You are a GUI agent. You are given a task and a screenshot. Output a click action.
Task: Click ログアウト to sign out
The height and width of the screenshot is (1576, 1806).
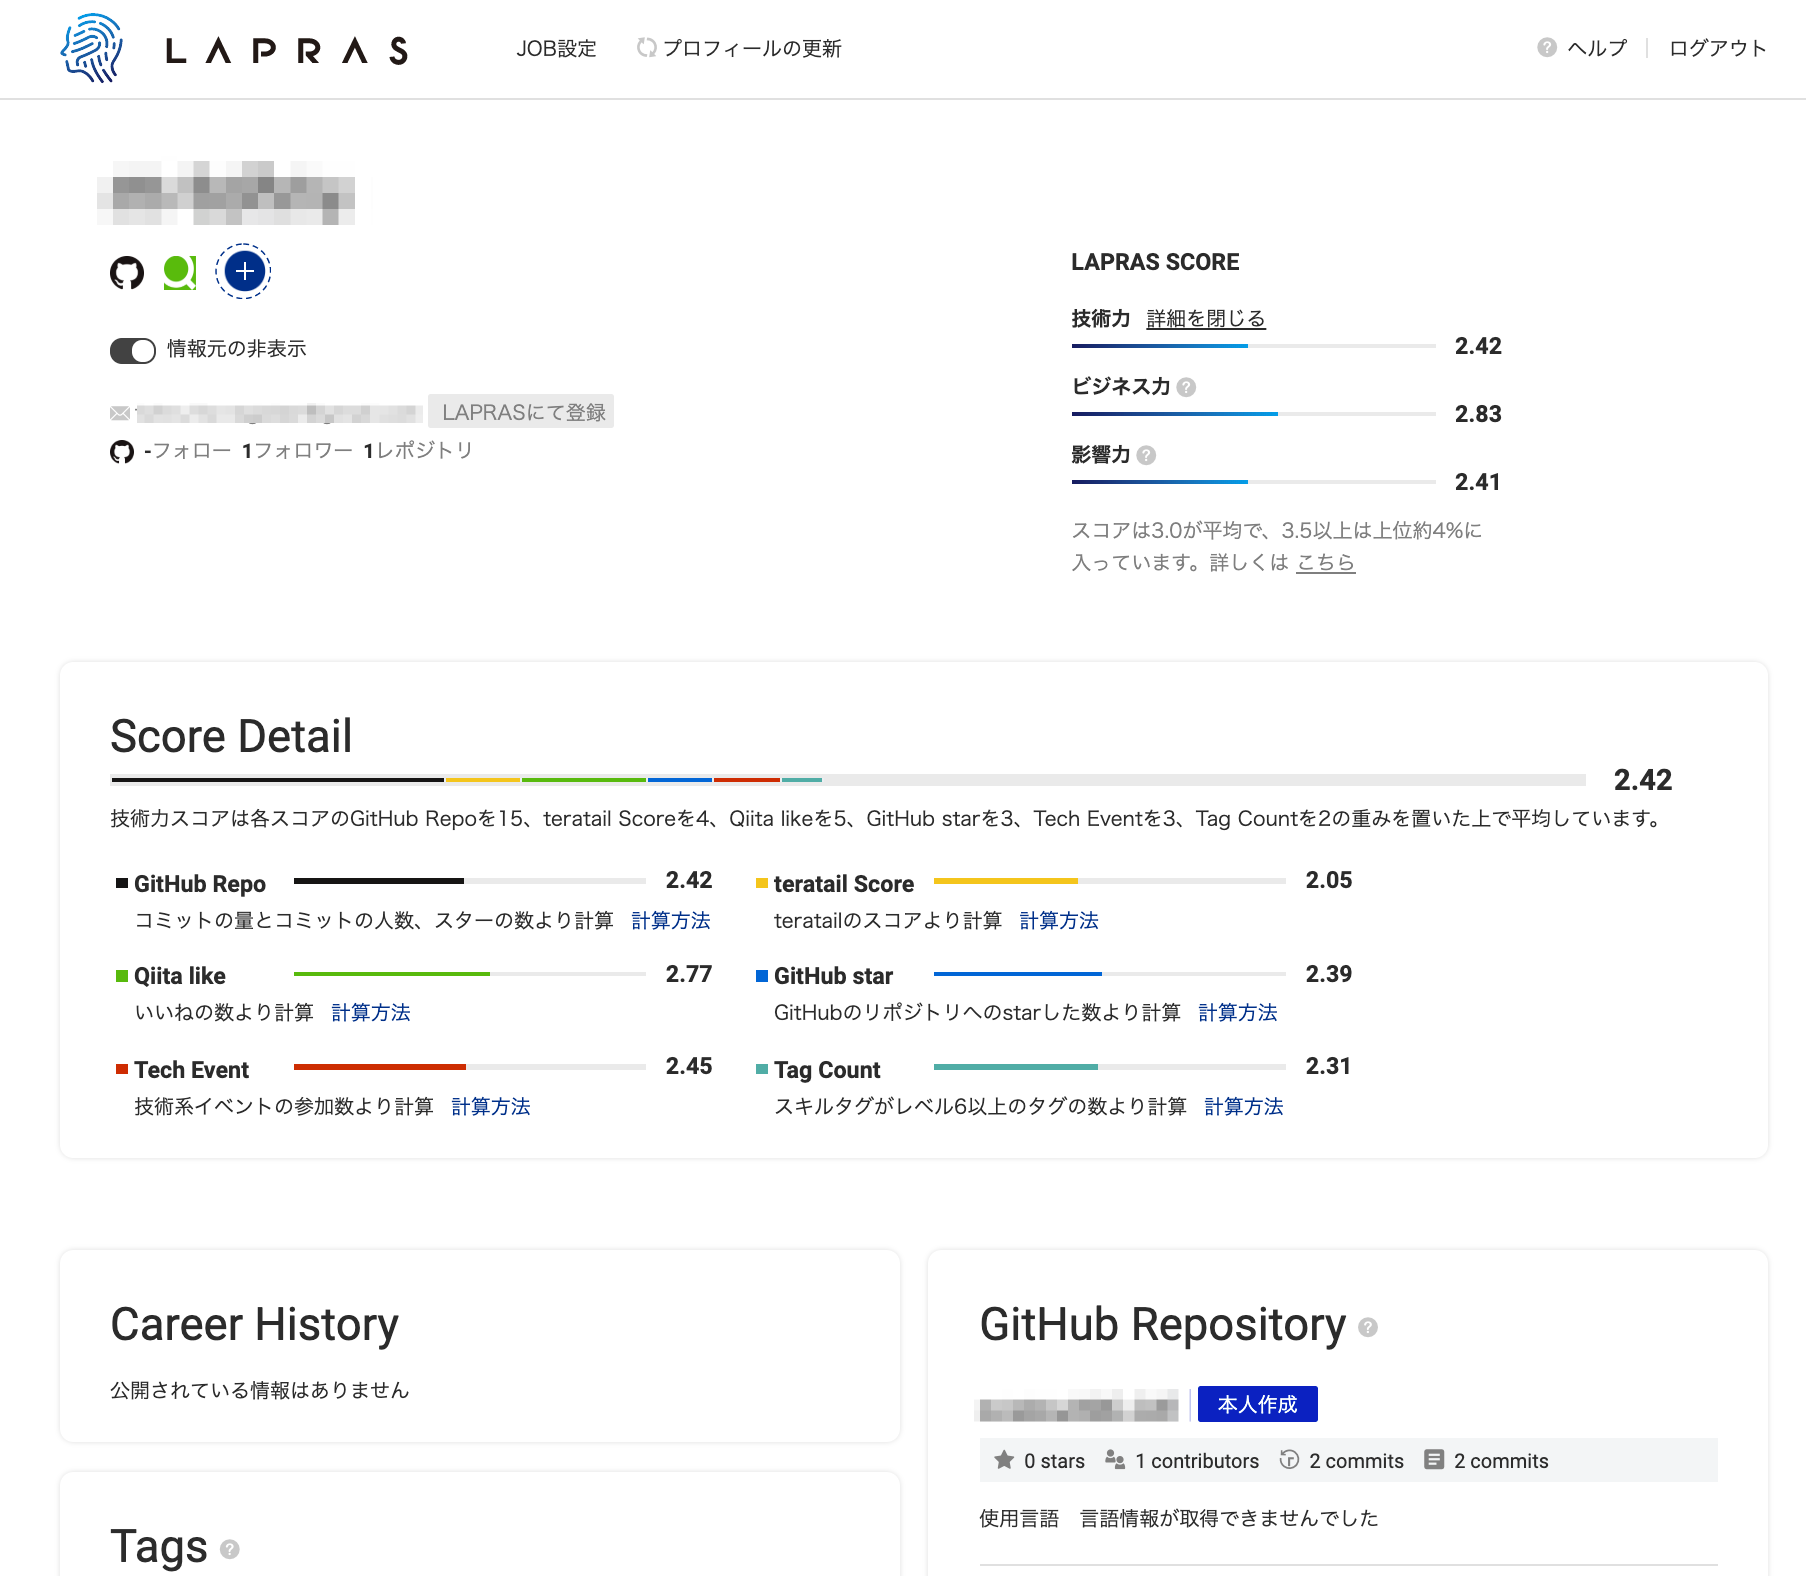pos(1717,48)
